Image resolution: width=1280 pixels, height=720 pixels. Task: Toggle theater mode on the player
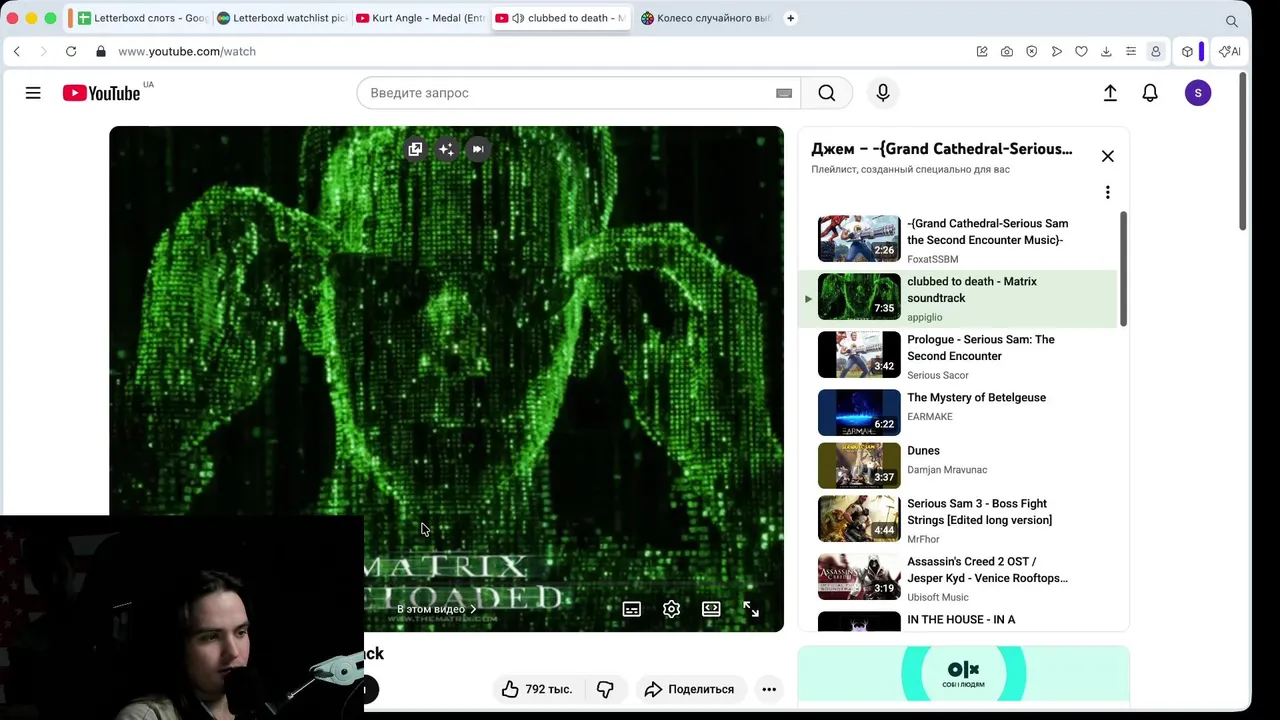[711, 609]
